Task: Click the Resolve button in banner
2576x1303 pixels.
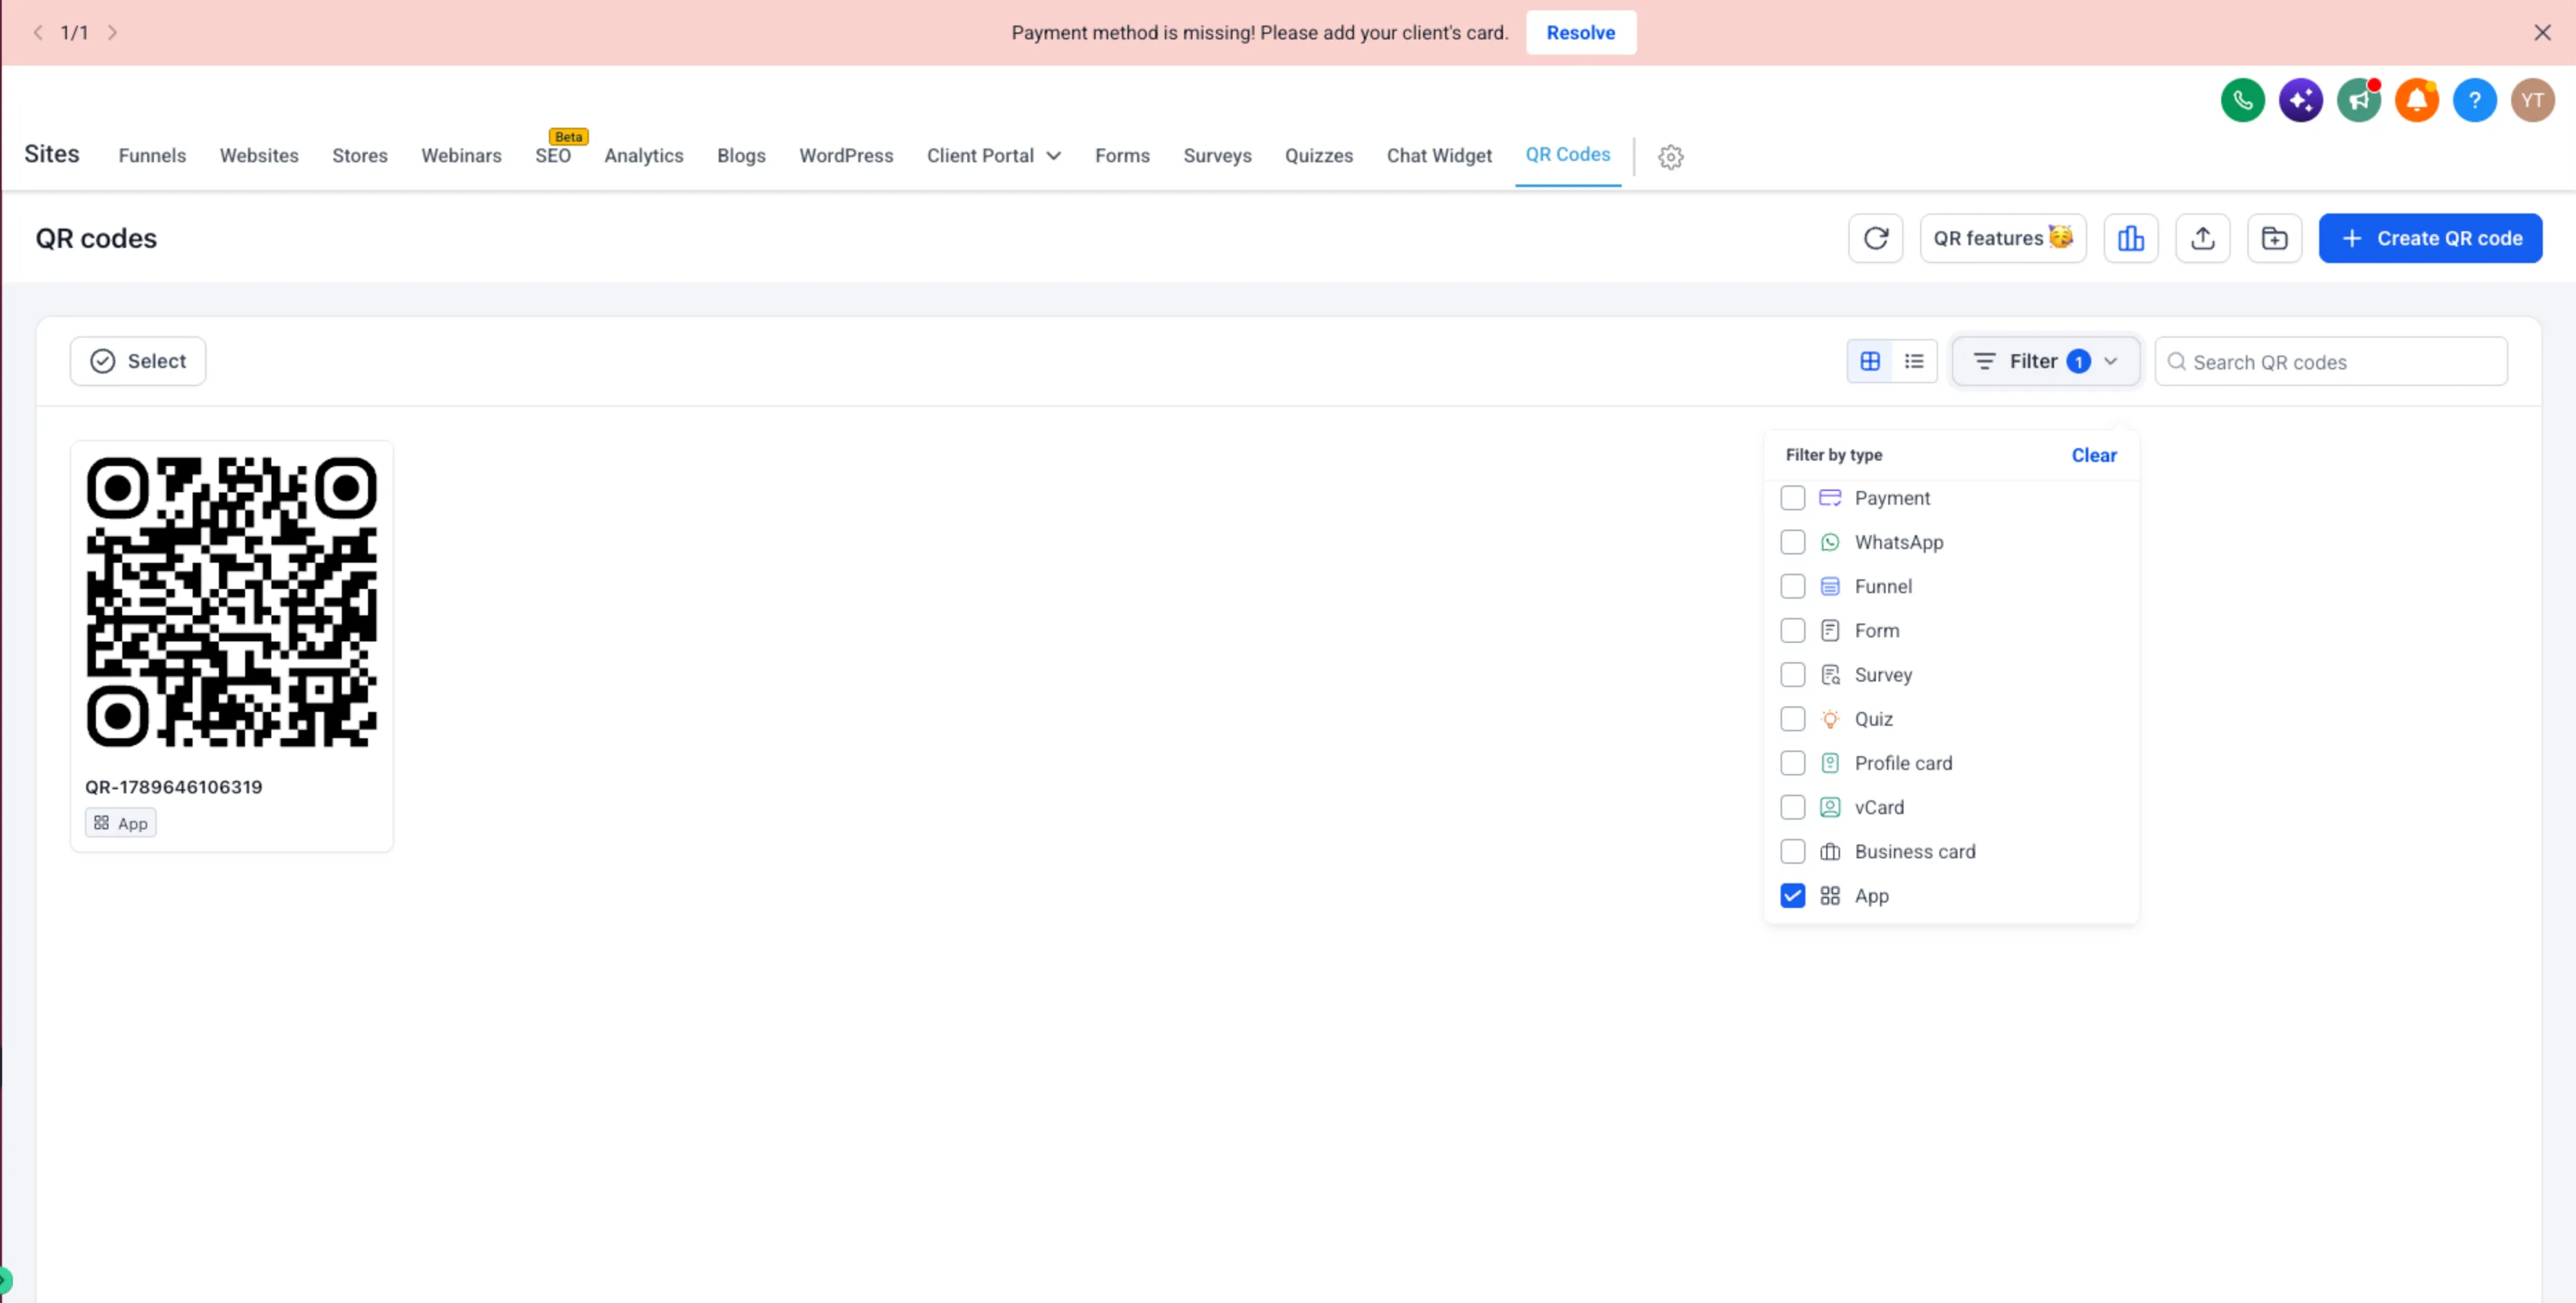Action: tap(1580, 33)
